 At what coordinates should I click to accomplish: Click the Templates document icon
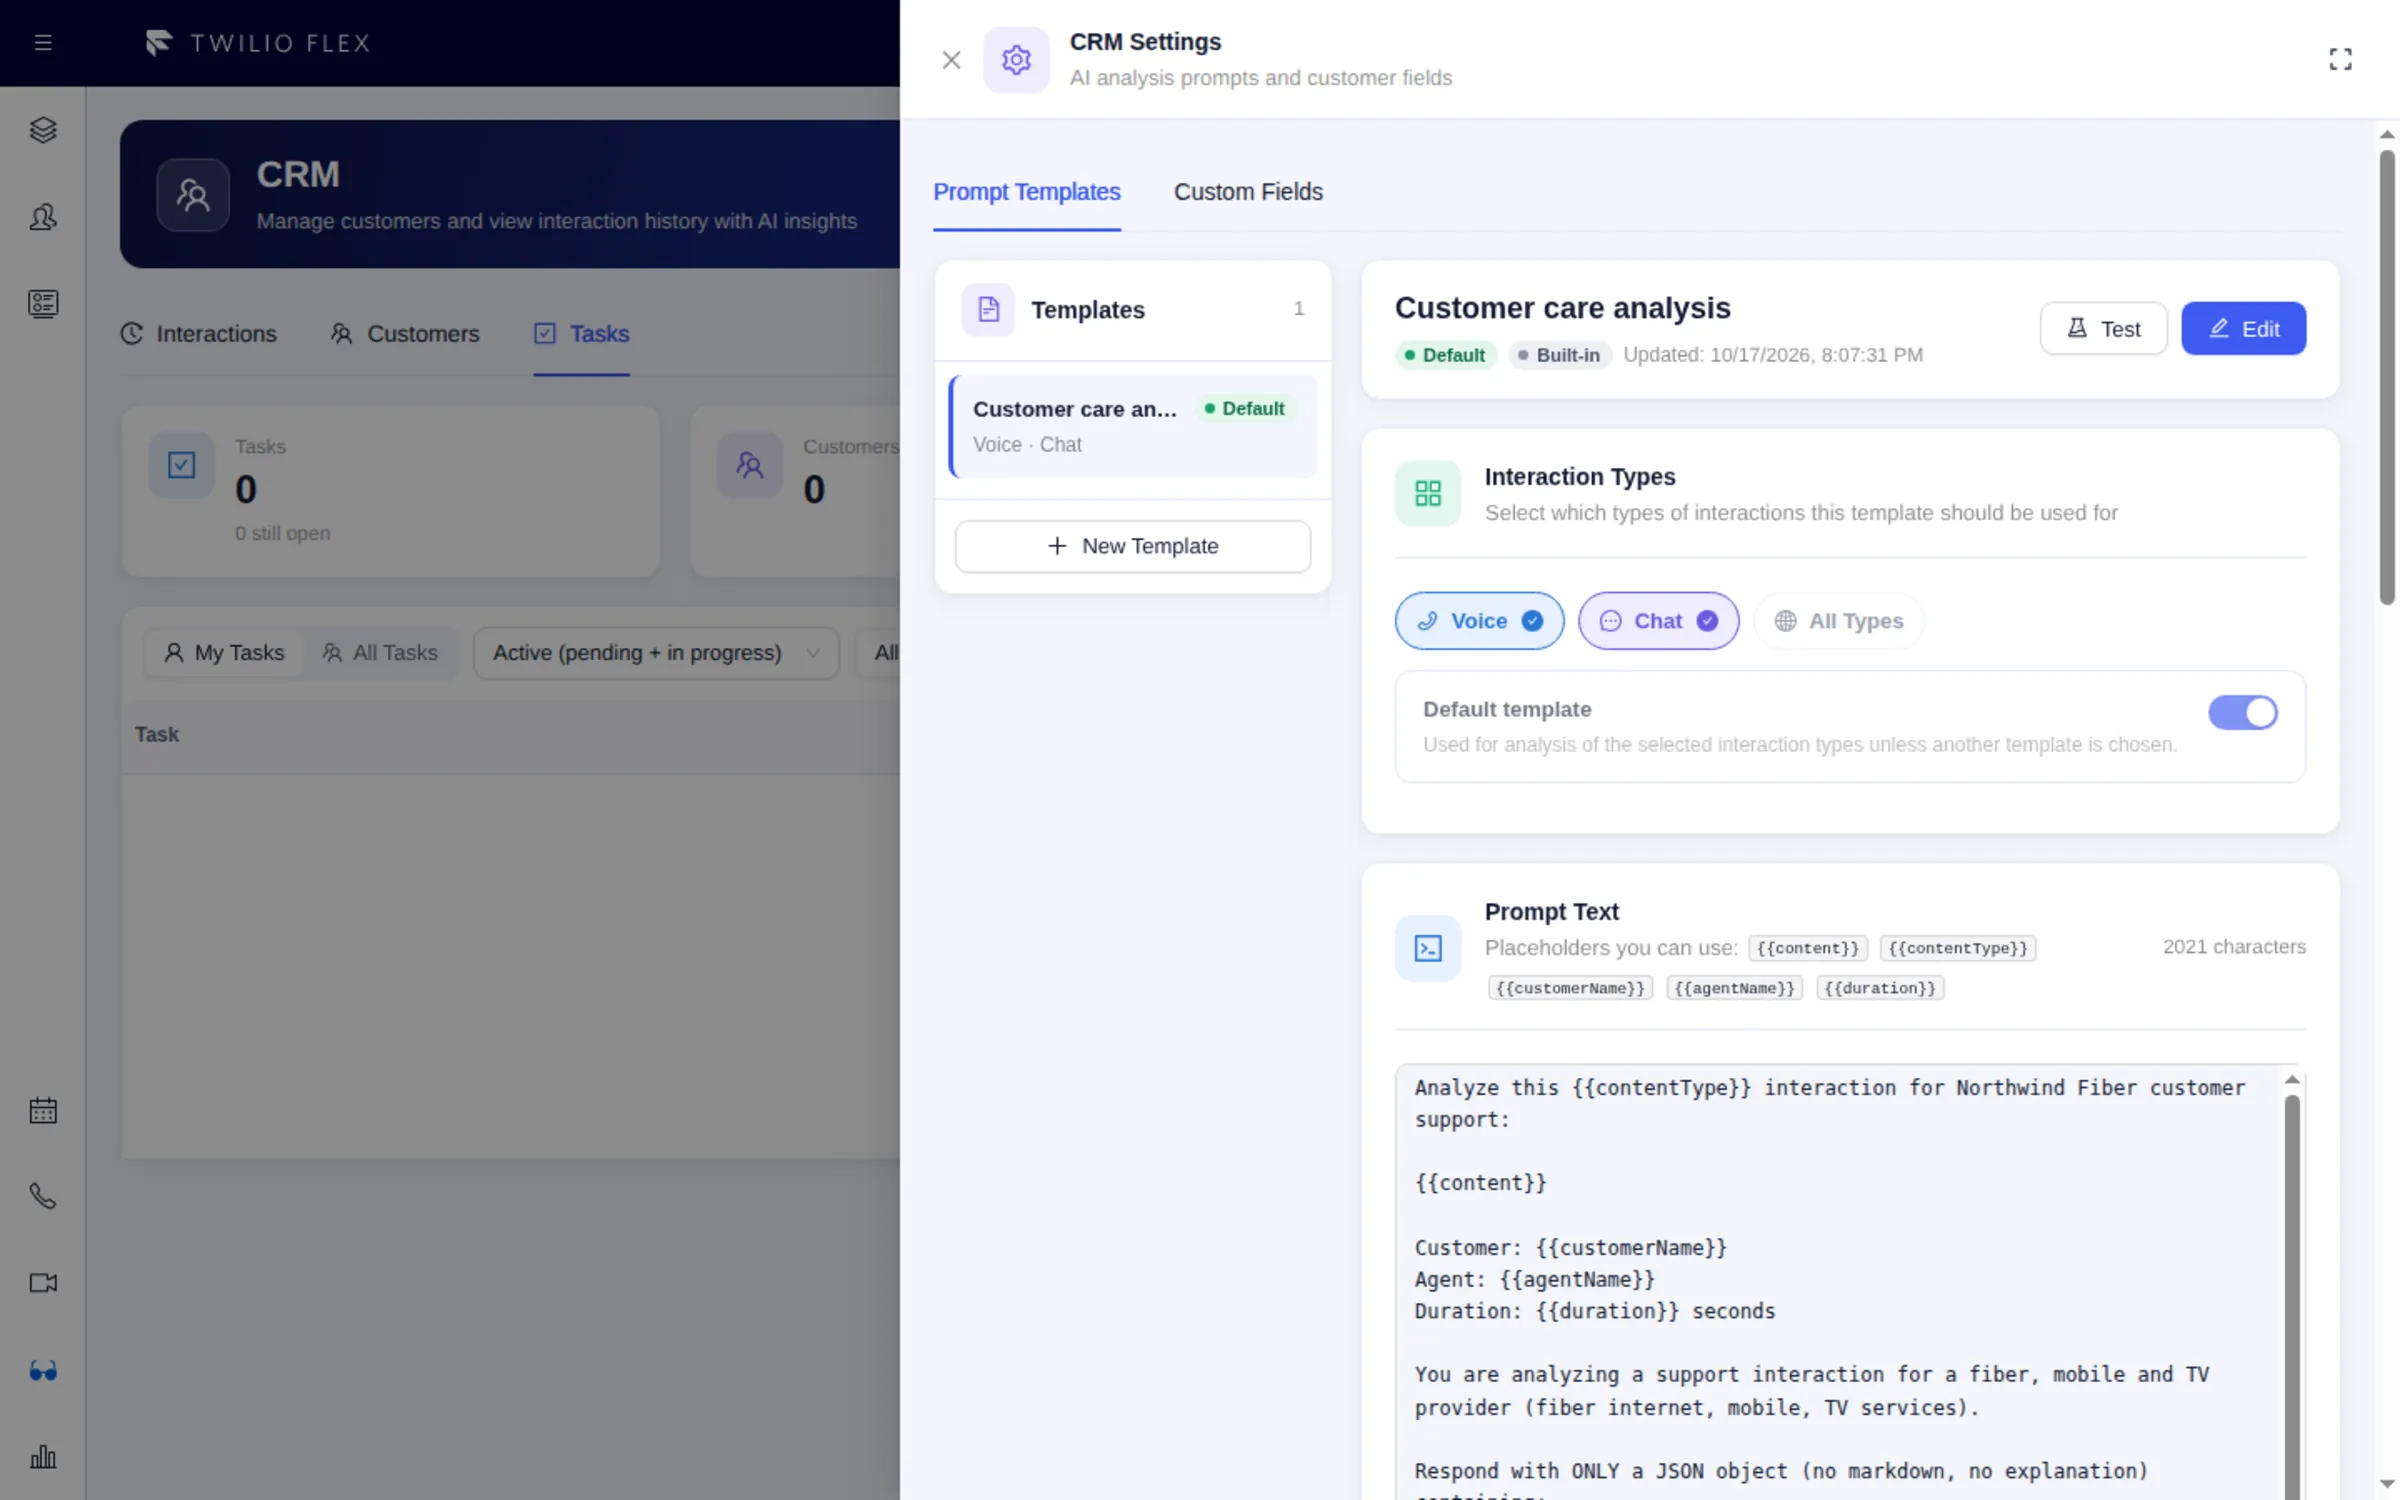988,310
